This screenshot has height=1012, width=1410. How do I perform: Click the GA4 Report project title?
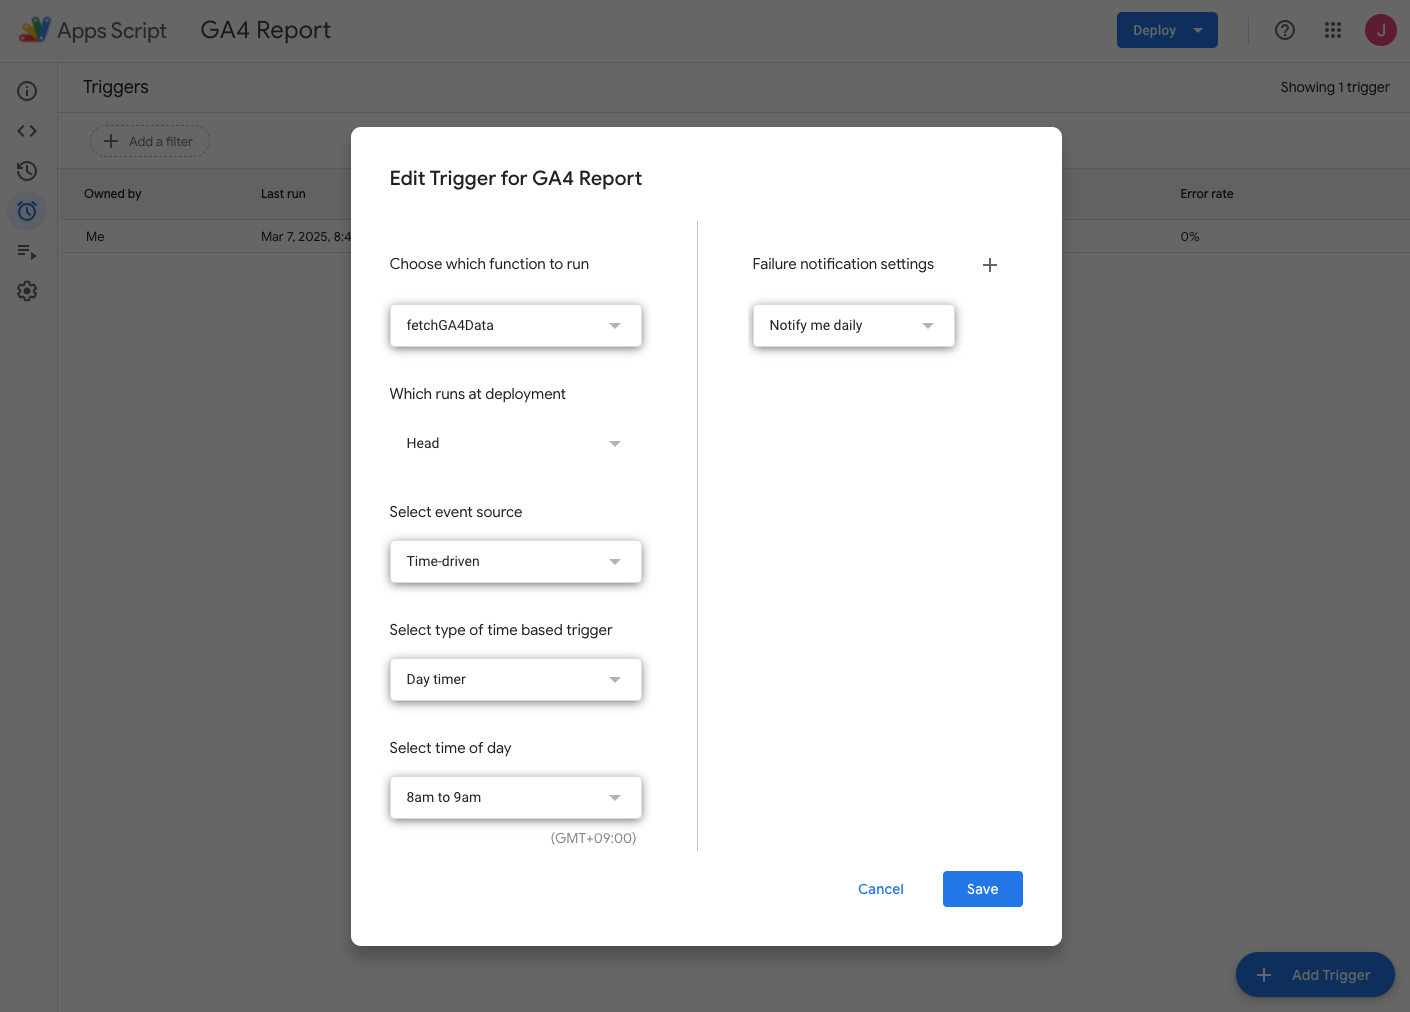click(x=265, y=30)
